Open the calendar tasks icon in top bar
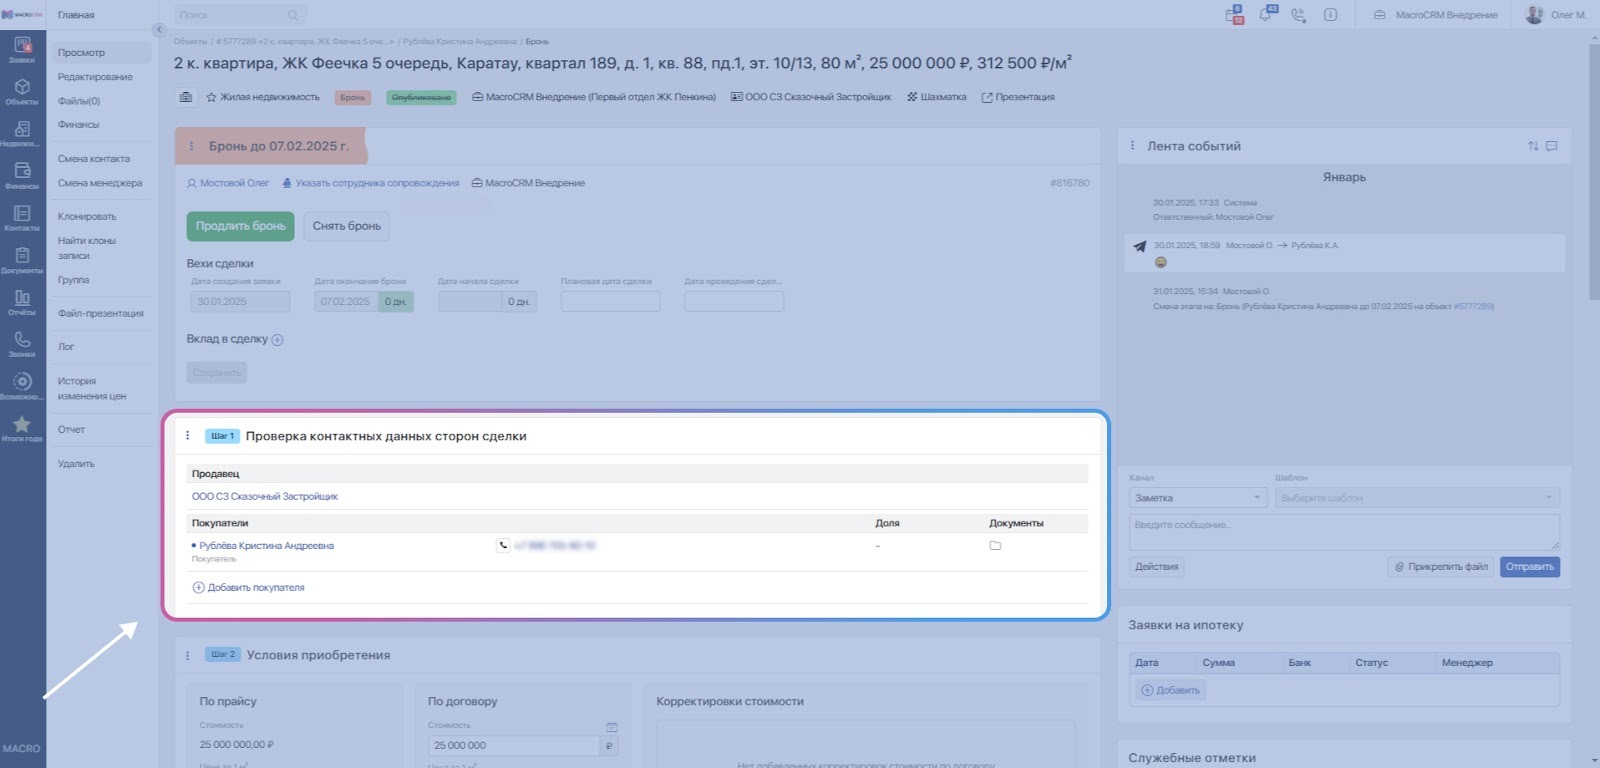Screen dimensions: 1600x768 click(x=1234, y=15)
